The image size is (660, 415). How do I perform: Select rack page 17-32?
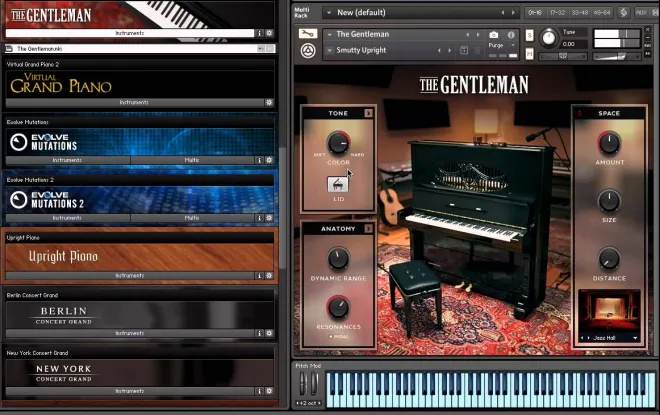557,13
